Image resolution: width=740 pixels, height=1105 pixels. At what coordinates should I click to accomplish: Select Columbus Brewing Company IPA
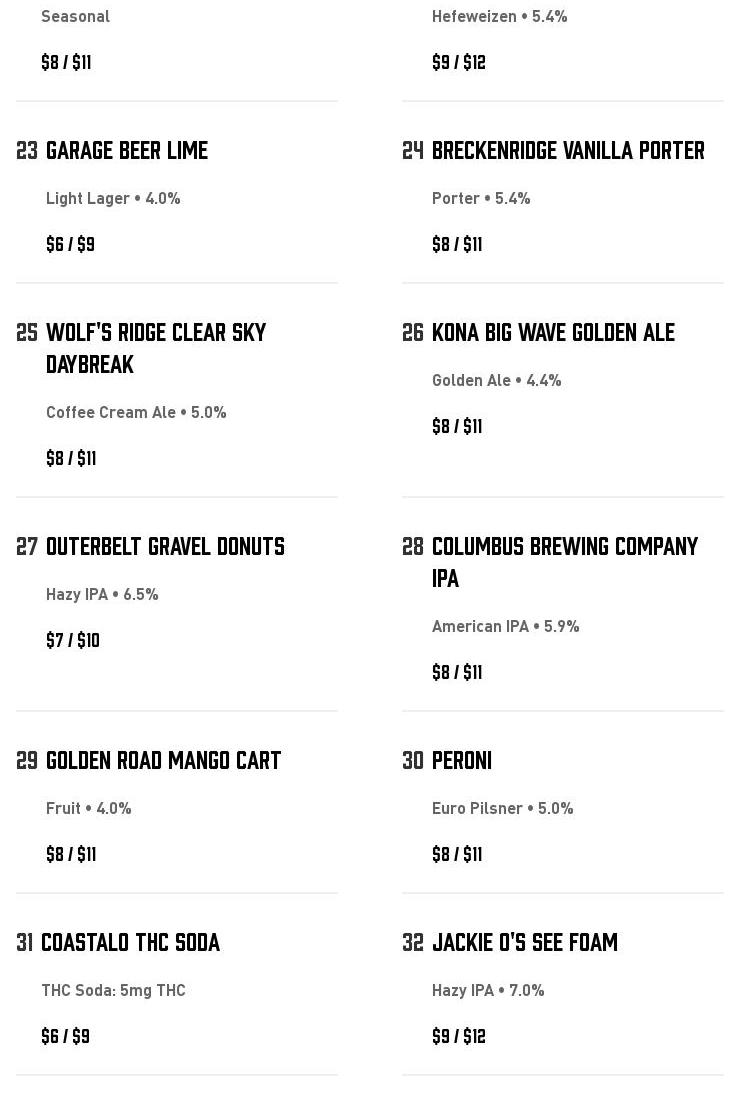564,561
